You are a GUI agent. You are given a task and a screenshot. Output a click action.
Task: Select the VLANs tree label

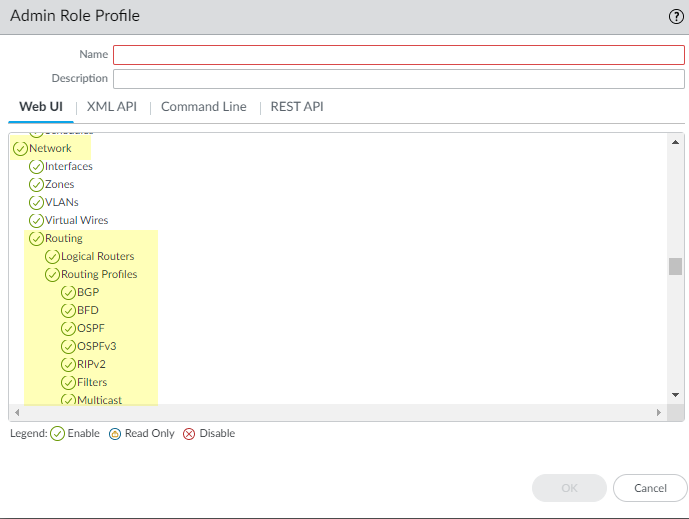point(62,203)
